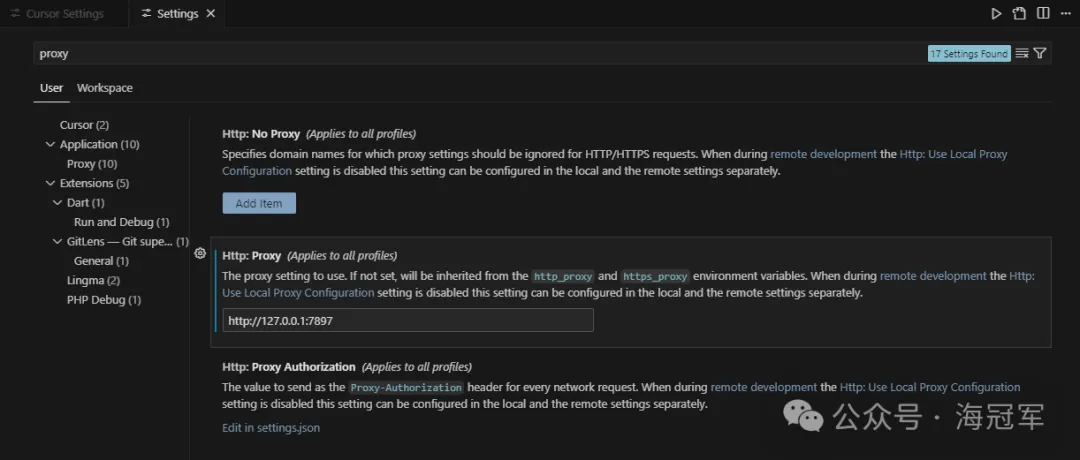This screenshot has width=1080, height=460.
Task: Open the more actions ellipsis menu
Action: [1064, 14]
